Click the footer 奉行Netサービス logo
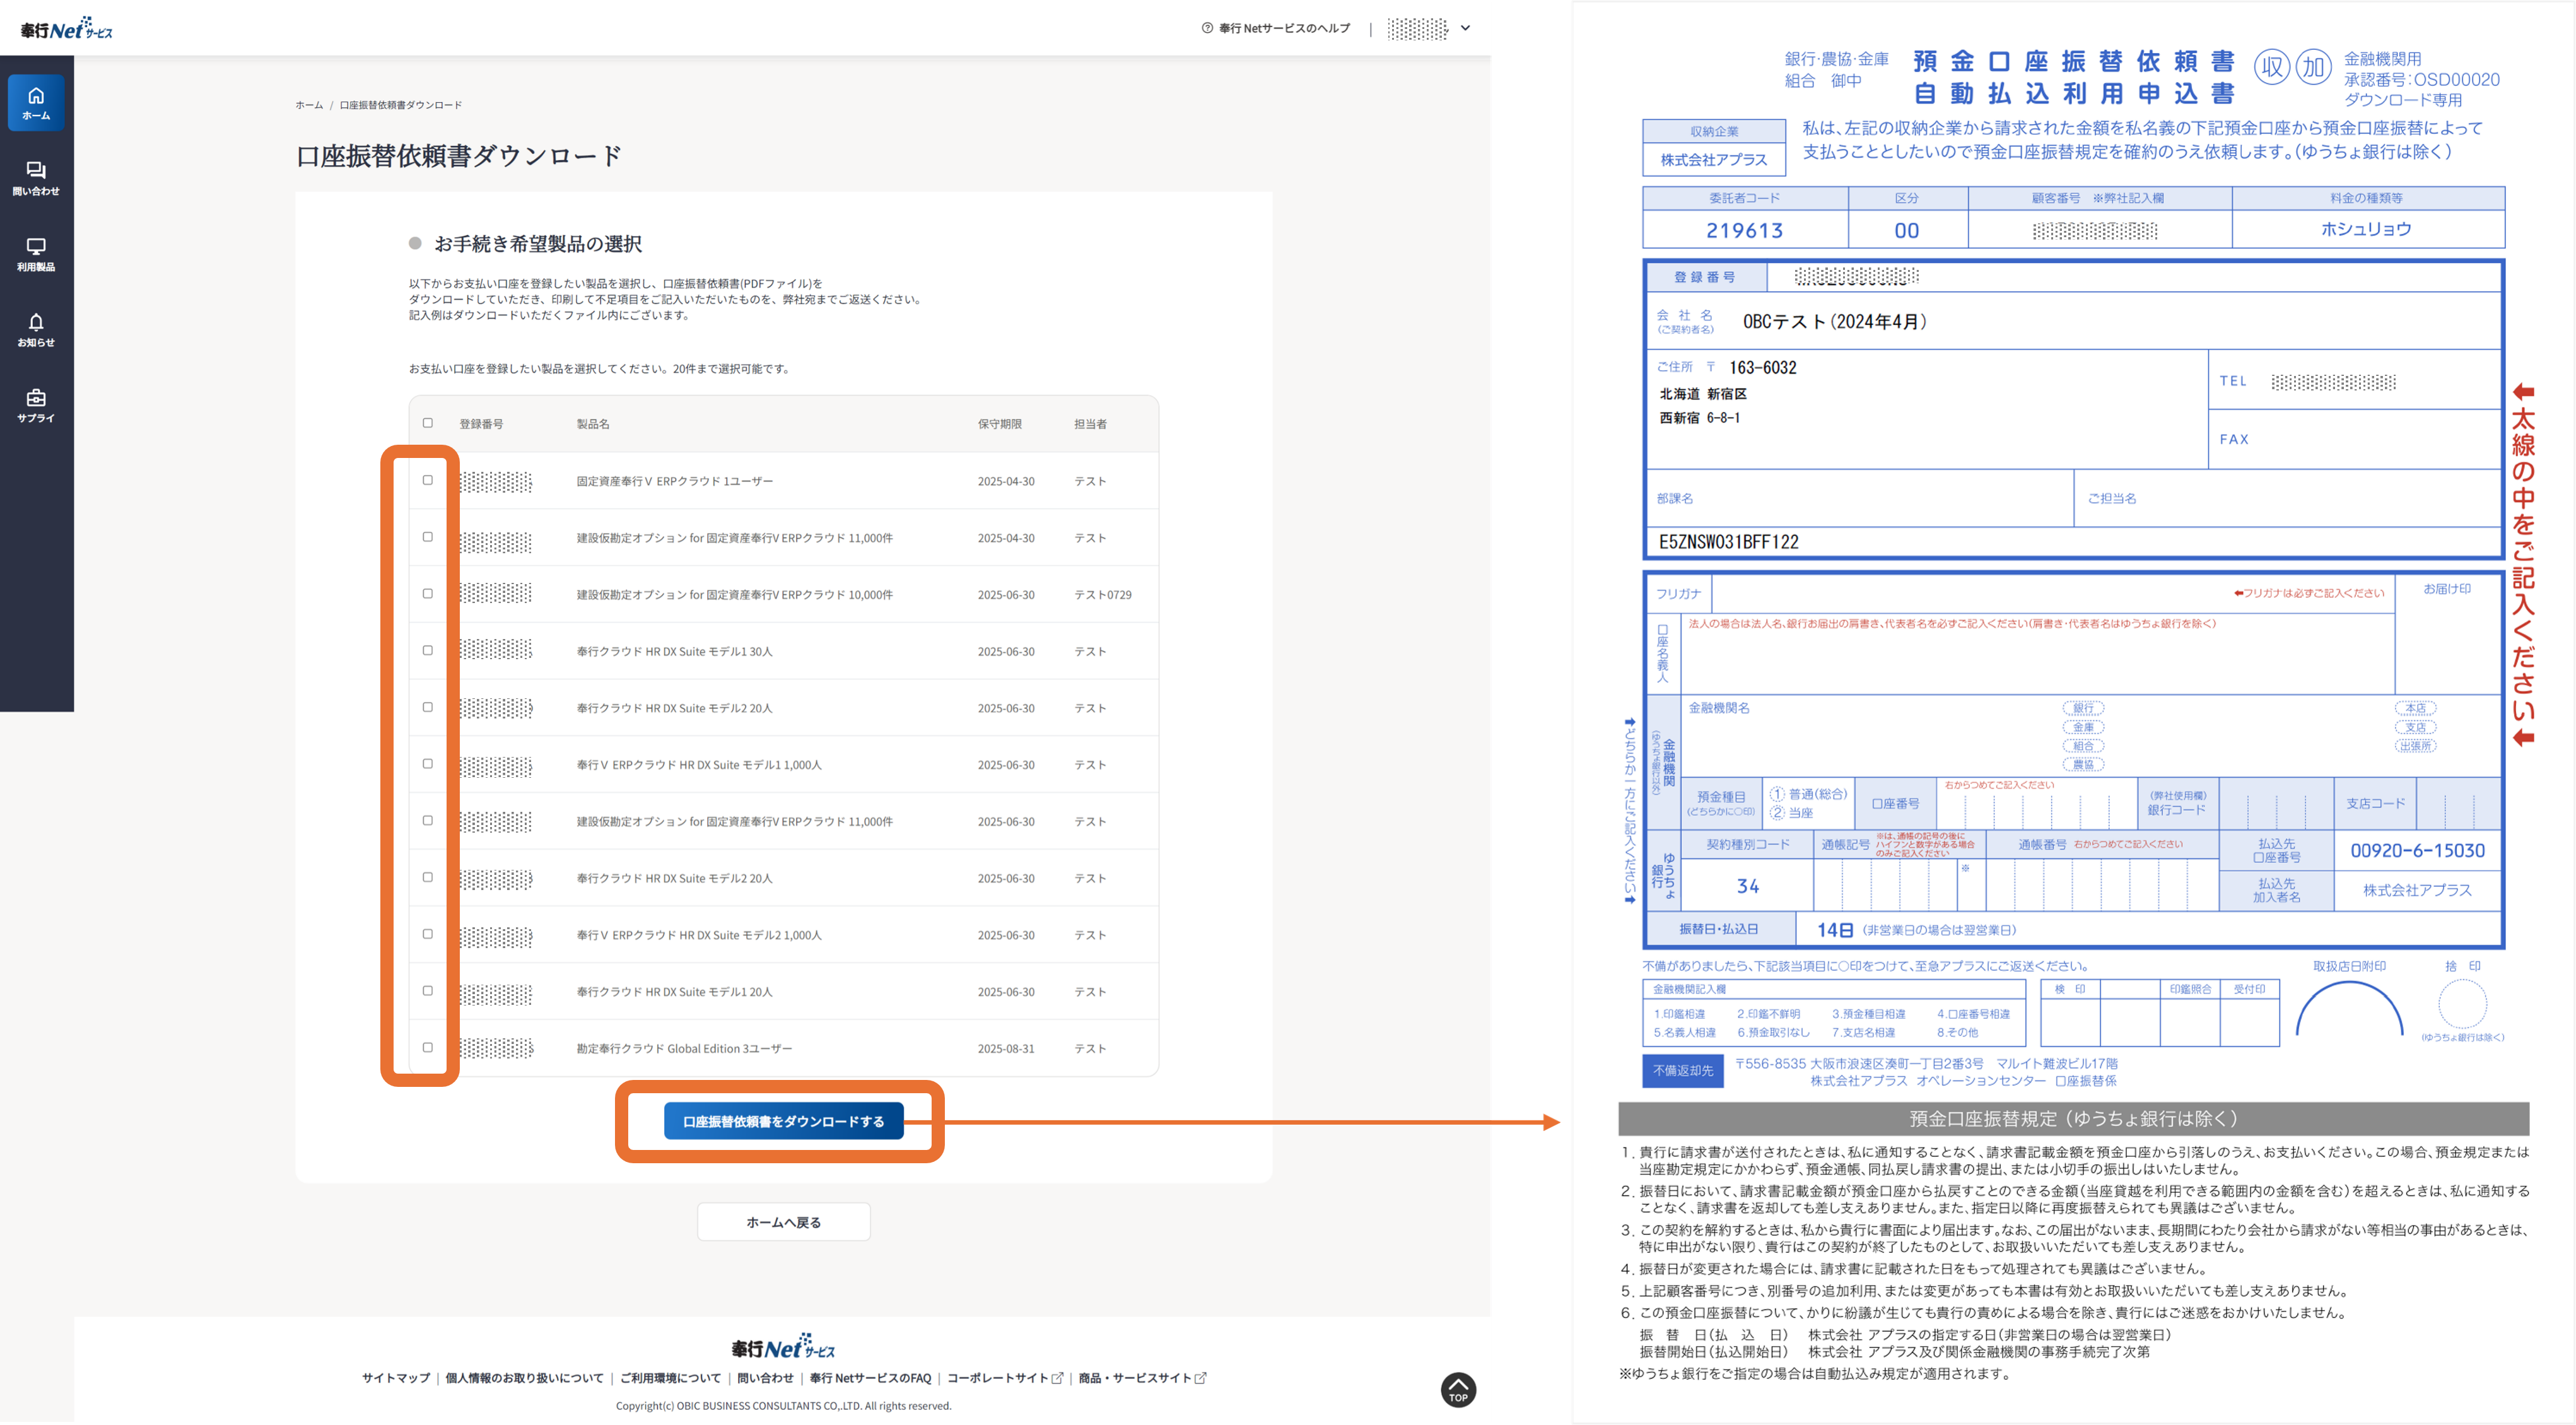Image resolution: width=2576 pixels, height=1425 pixels. click(x=783, y=1347)
